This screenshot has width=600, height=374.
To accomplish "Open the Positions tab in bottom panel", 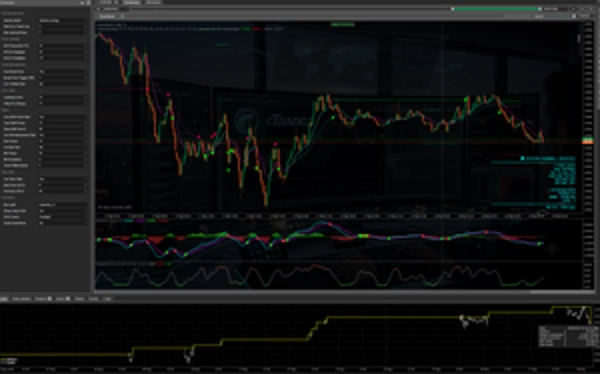I will (x=43, y=299).
